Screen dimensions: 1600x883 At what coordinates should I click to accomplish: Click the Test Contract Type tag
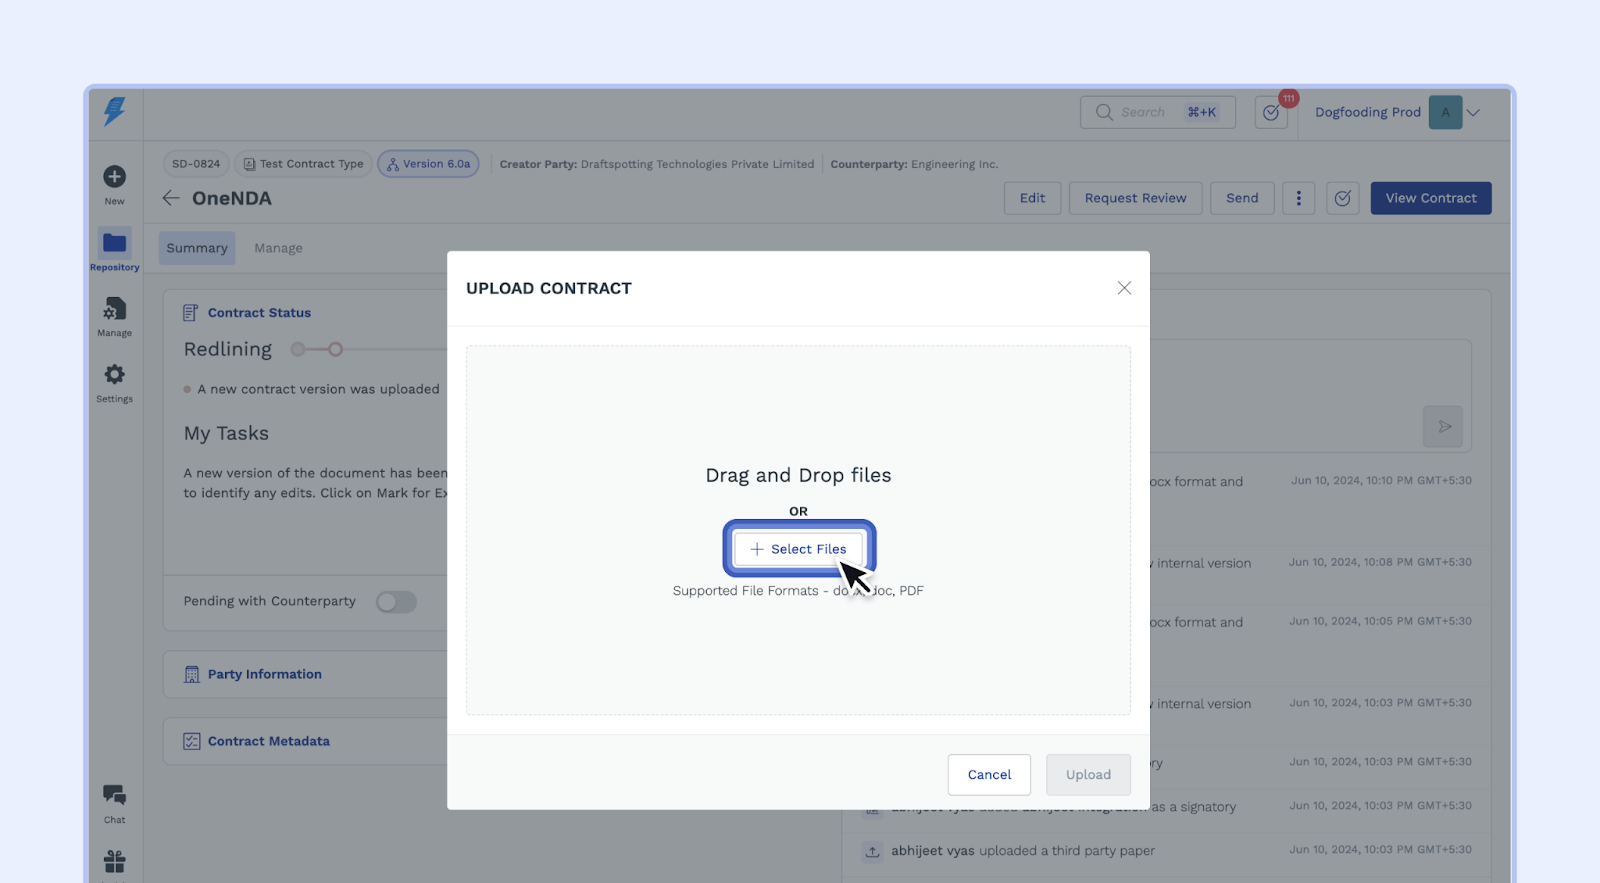tap(304, 164)
